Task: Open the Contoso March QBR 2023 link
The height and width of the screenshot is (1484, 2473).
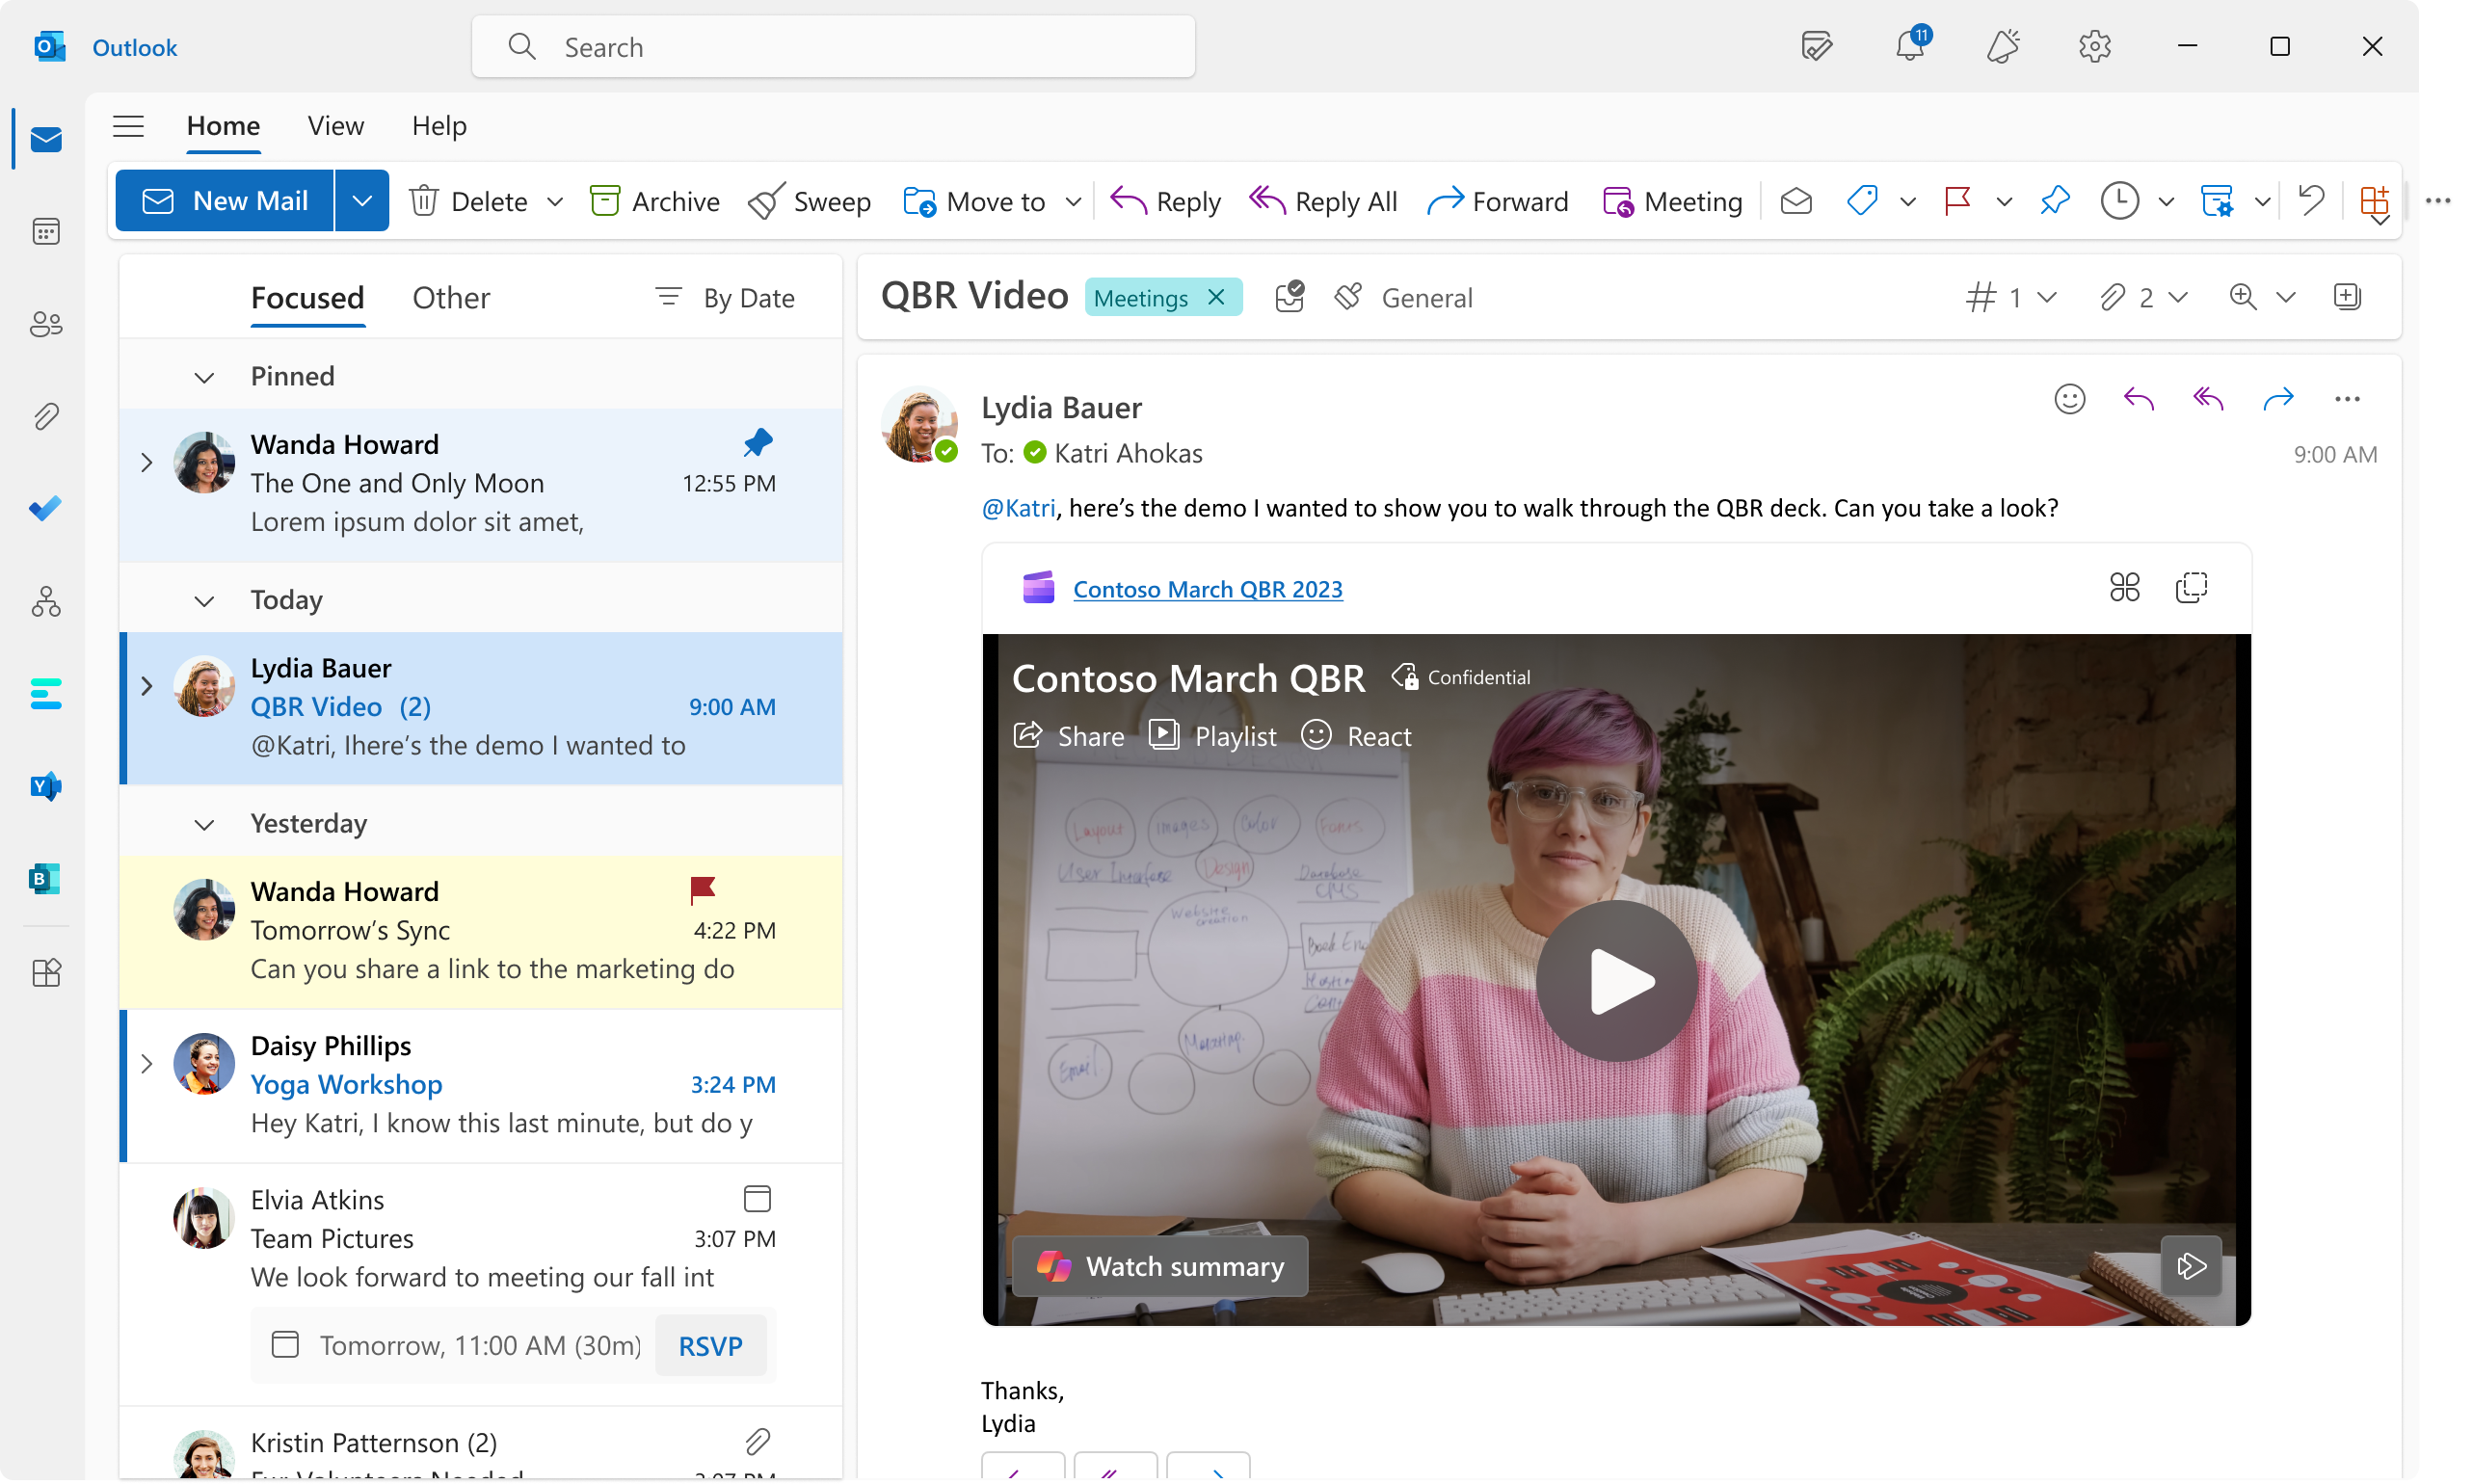Action: [1207, 589]
